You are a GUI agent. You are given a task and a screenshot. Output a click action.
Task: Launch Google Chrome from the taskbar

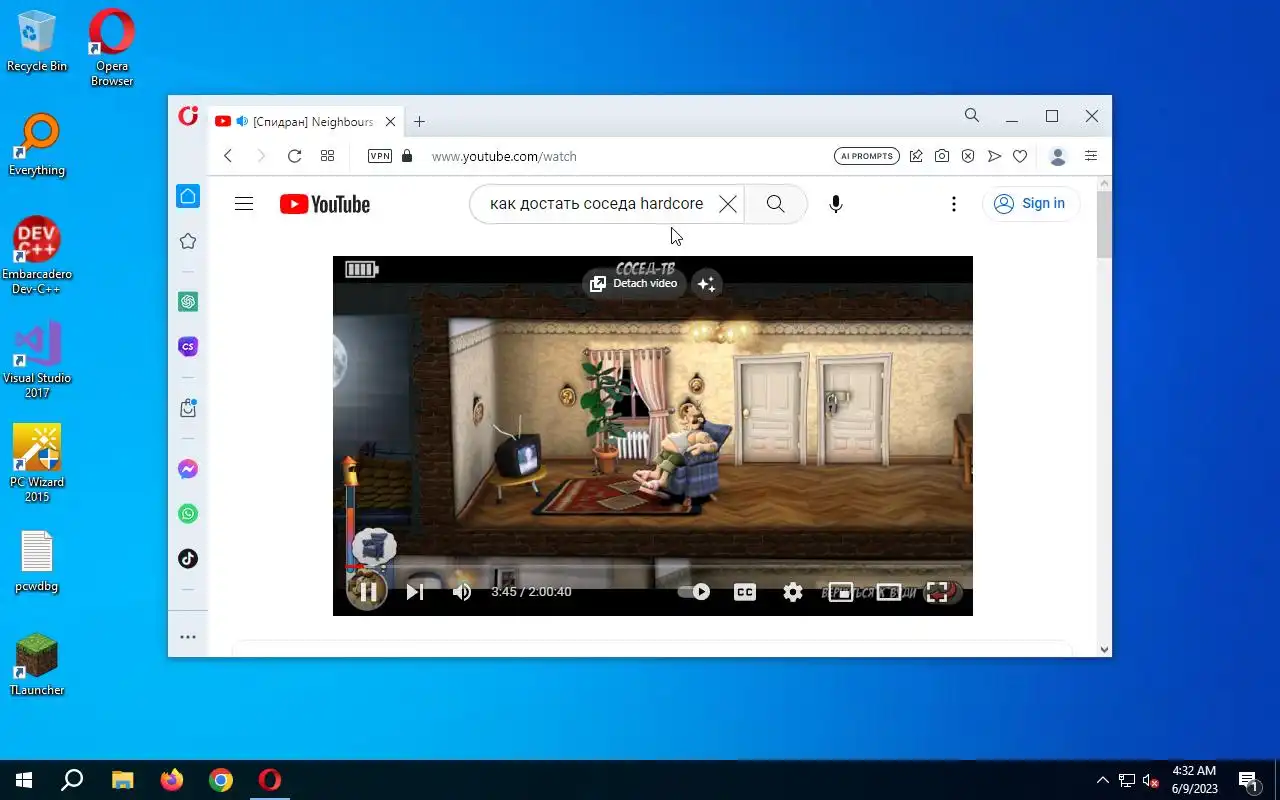[x=221, y=780]
